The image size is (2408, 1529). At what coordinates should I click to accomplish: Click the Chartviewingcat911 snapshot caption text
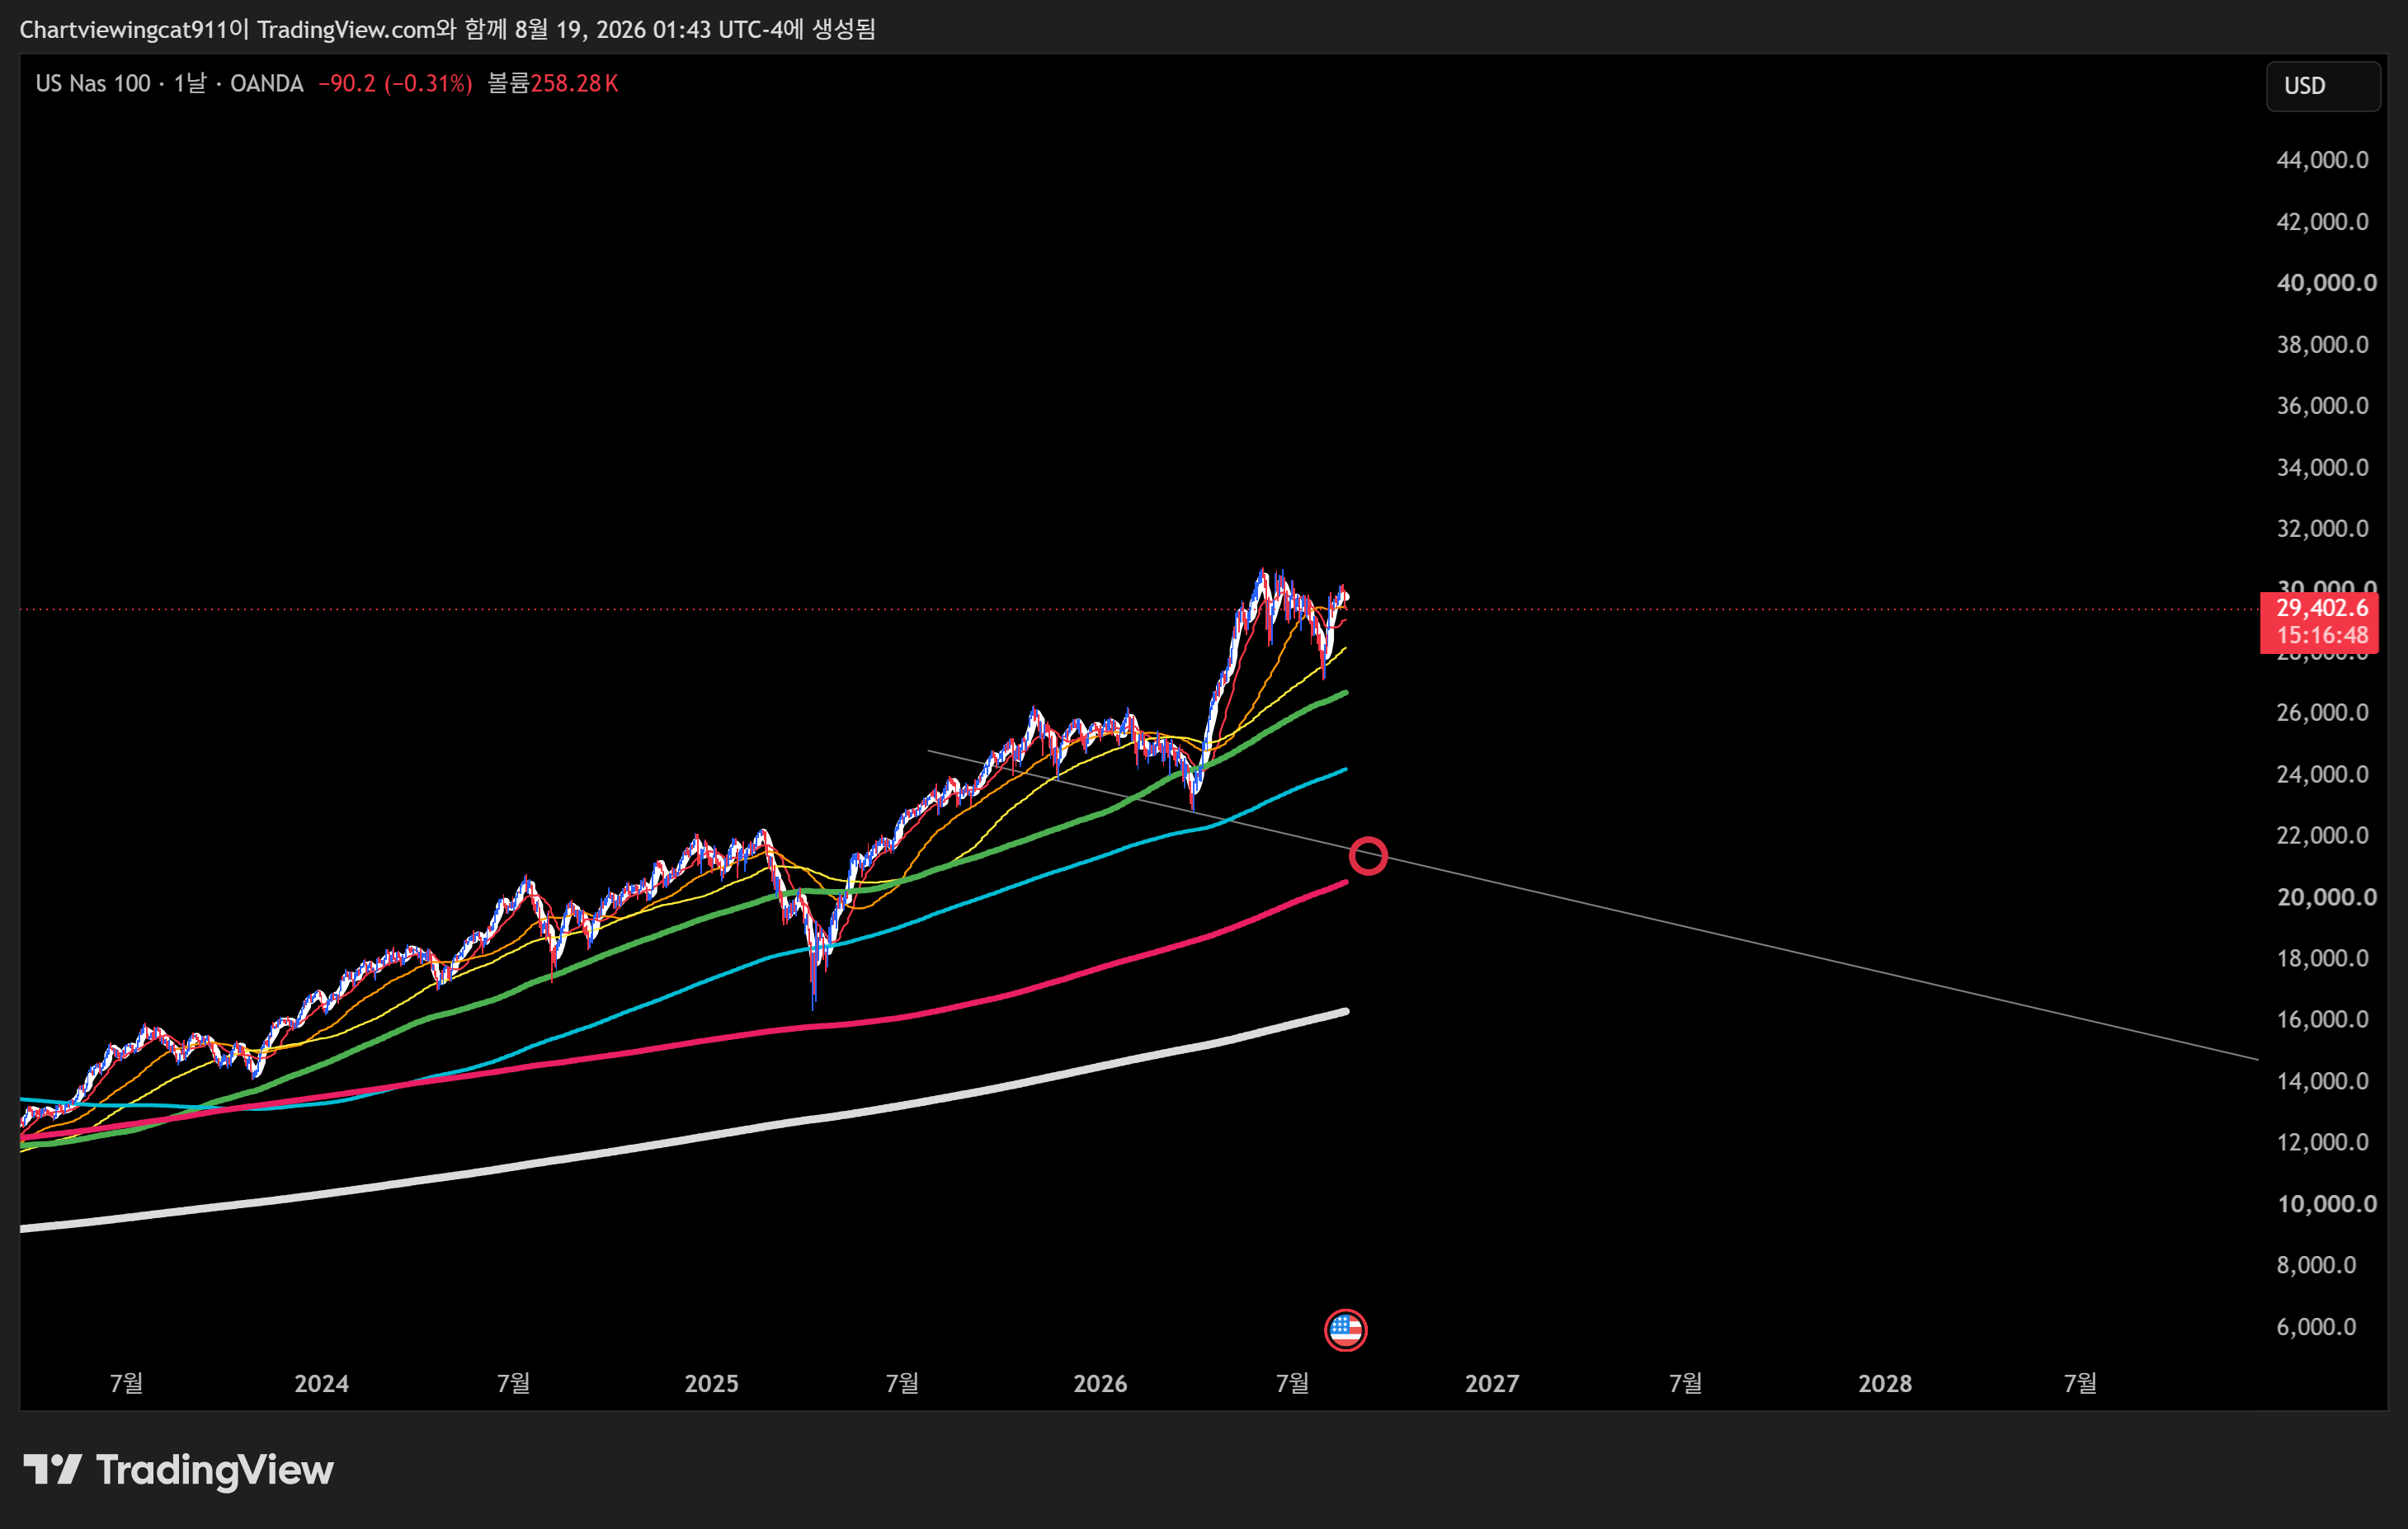[447, 29]
